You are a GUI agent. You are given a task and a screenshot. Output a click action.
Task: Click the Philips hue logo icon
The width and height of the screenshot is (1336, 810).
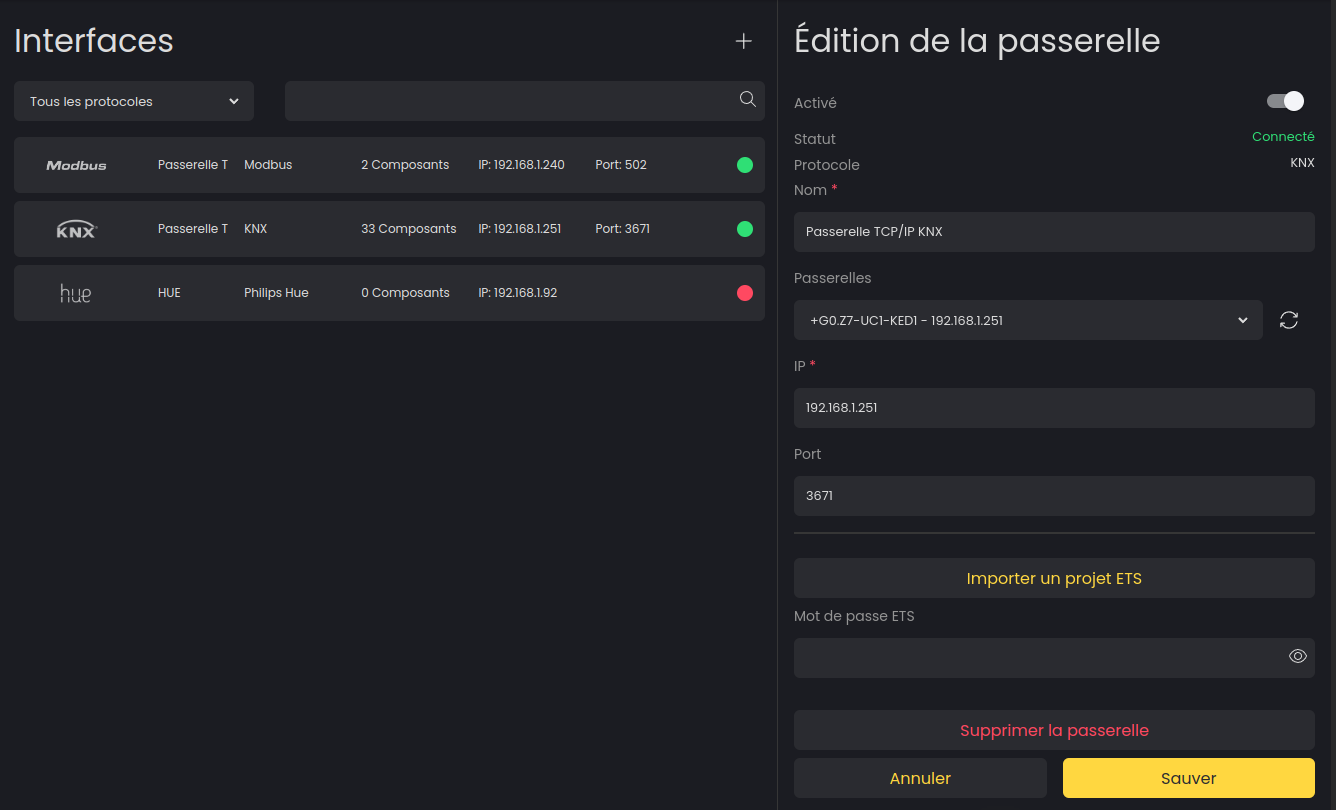point(75,293)
